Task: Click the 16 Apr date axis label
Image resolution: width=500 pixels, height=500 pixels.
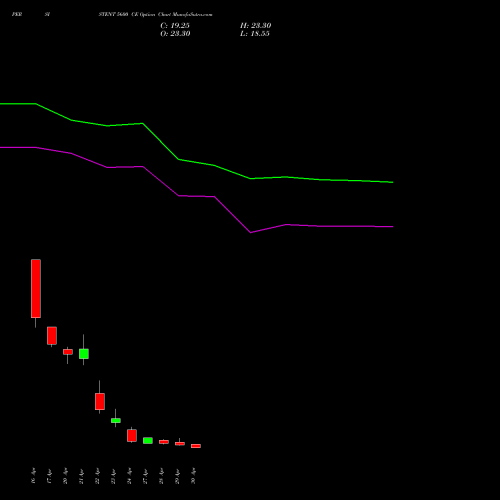Action: pyautogui.click(x=33, y=476)
